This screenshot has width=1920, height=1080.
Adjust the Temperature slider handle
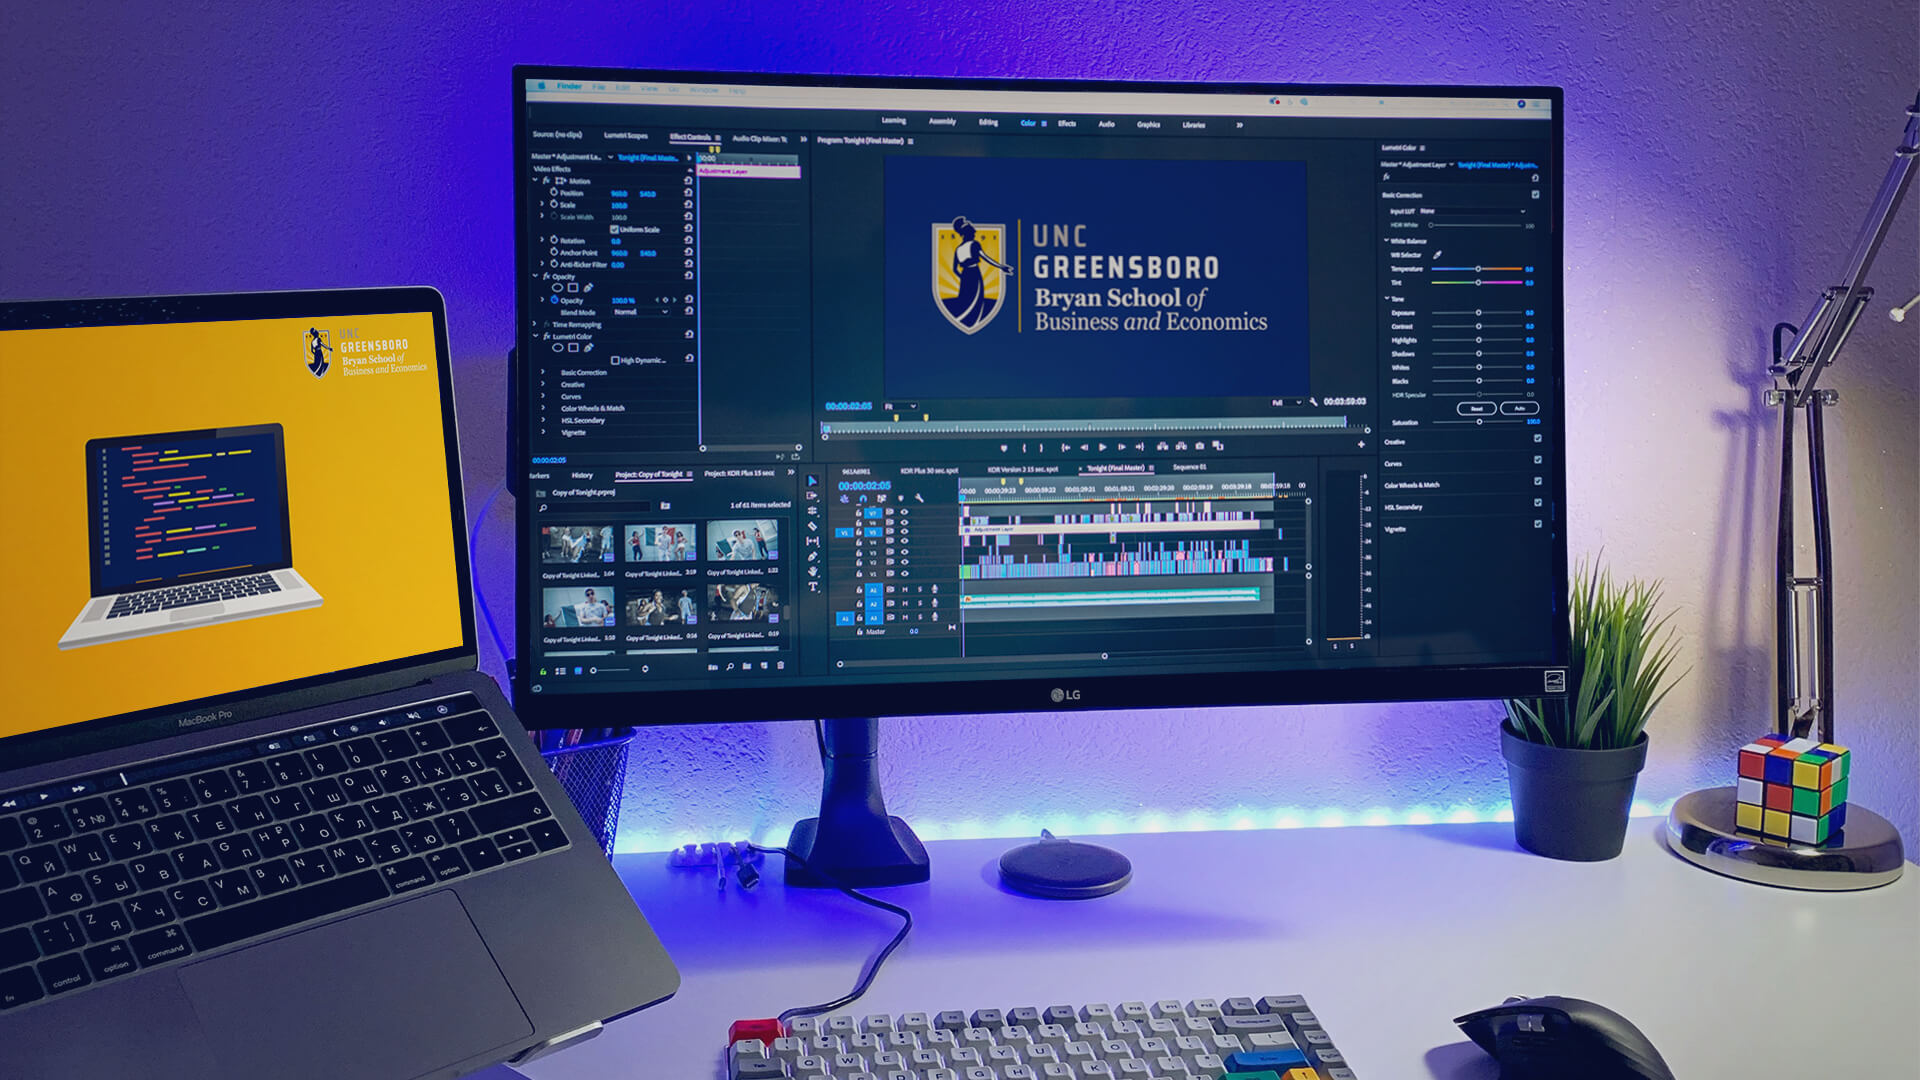tap(1478, 269)
